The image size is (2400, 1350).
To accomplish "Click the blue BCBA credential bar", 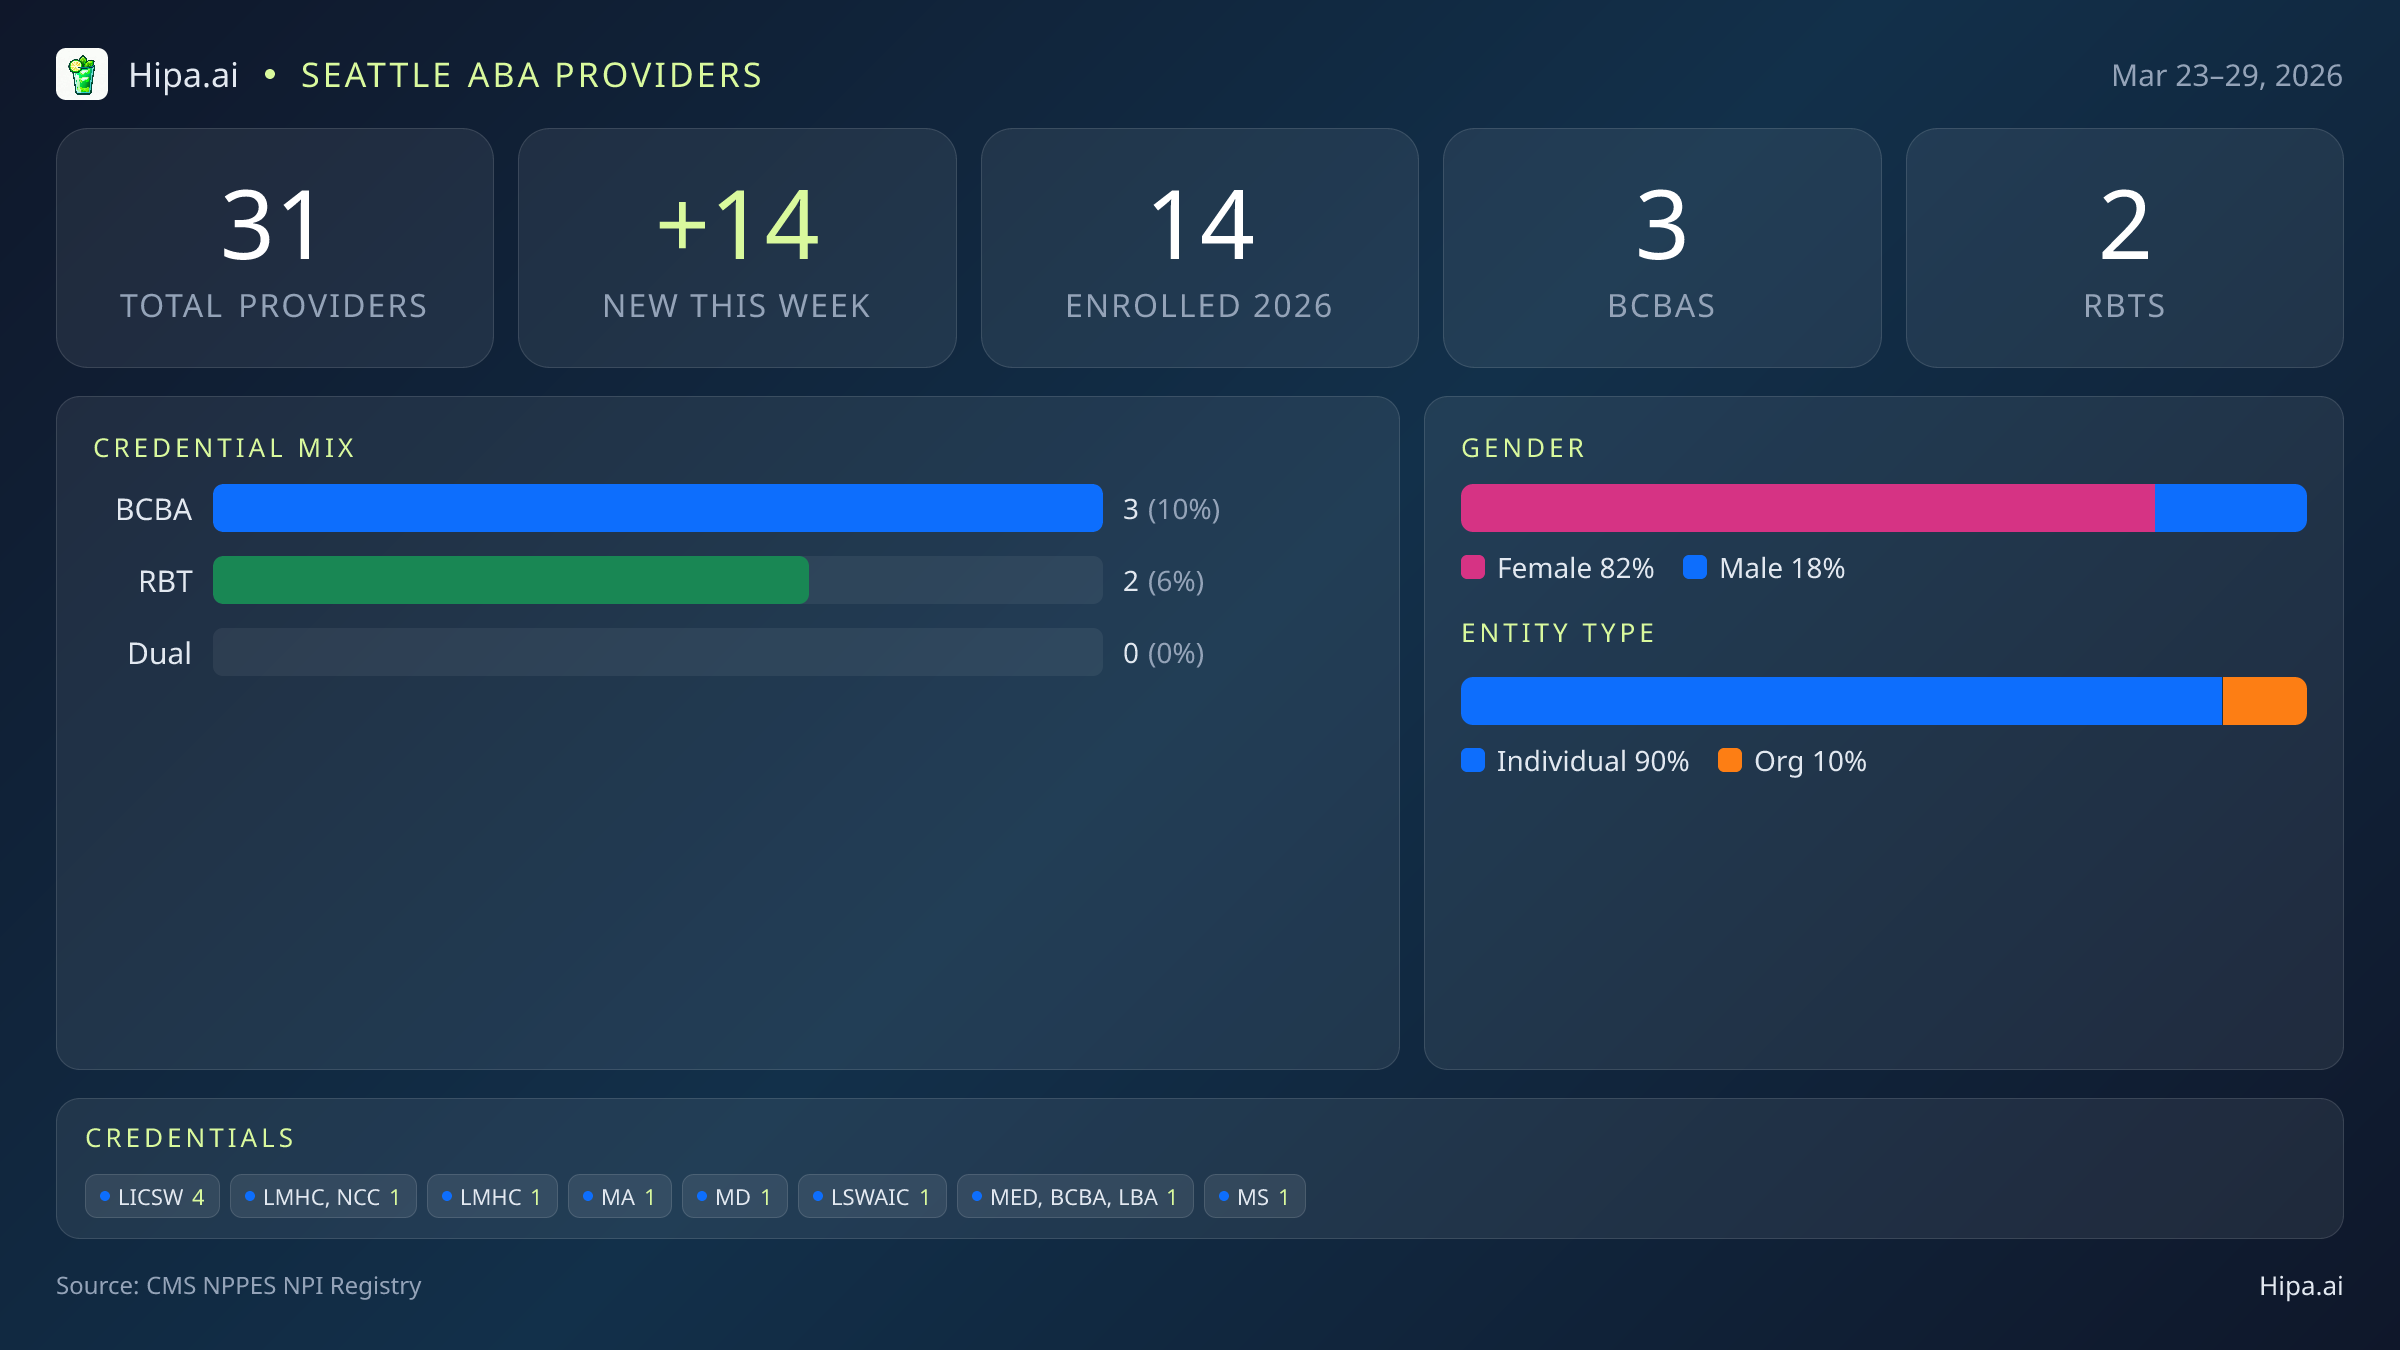I will click(x=657, y=509).
